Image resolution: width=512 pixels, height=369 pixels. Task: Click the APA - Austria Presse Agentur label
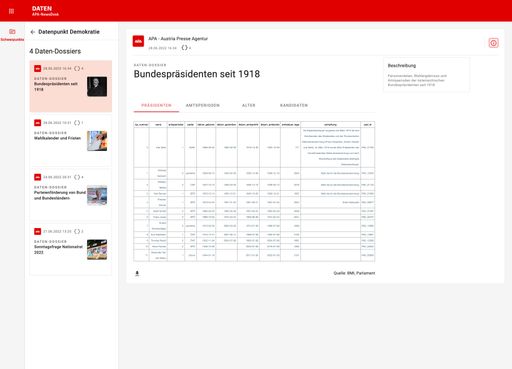(x=178, y=39)
